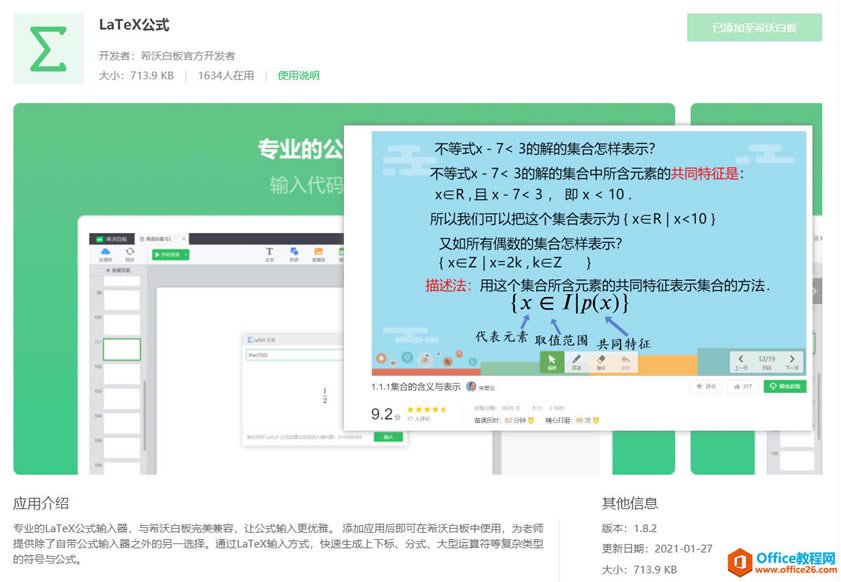Open dropdown arrow on start teaching button
Viewport: 841px width, 582px height.
pos(186,255)
